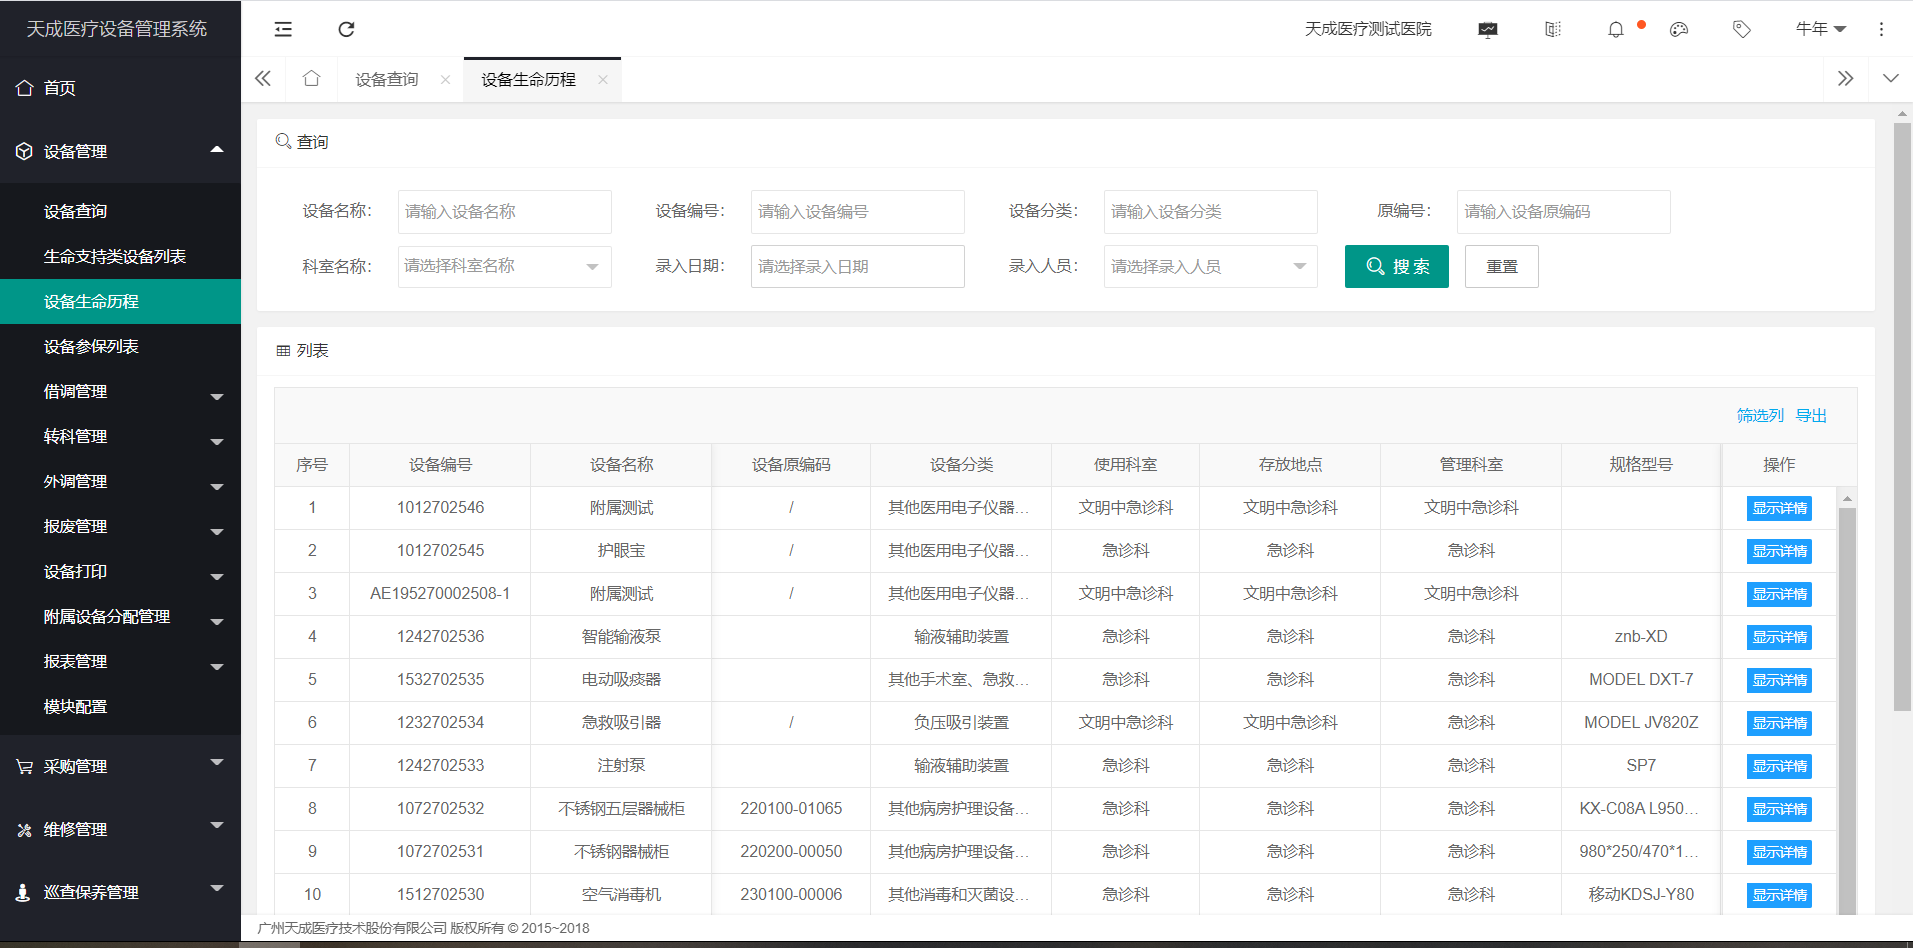Collapse the 设备管理 sidebar section

pyautogui.click(x=120, y=151)
